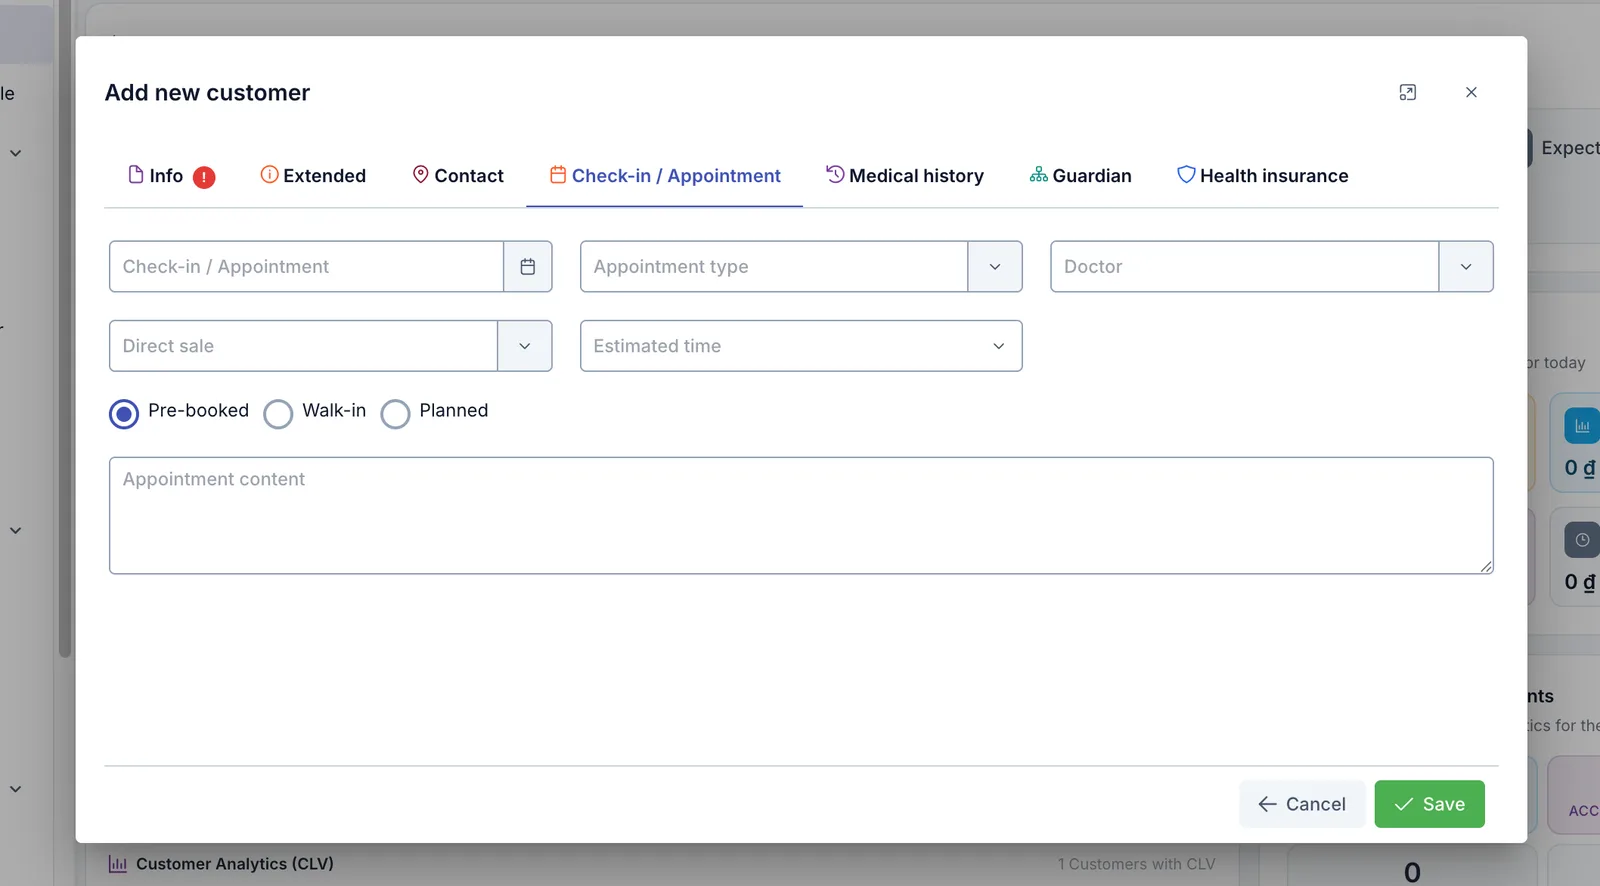This screenshot has width=1600, height=886.
Task: Click the fullscreen expand icon in dialog header
Action: pos(1407,92)
